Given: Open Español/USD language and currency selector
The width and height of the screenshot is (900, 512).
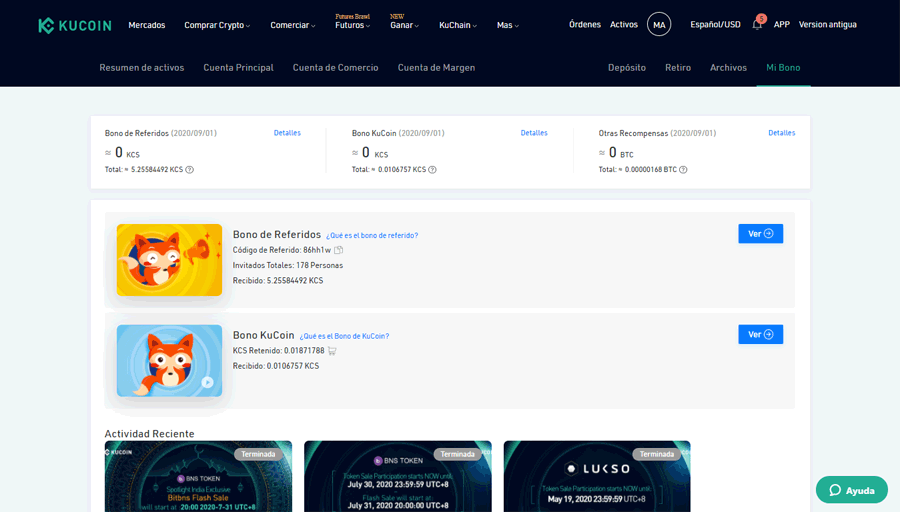Looking at the screenshot, I should (x=715, y=25).
